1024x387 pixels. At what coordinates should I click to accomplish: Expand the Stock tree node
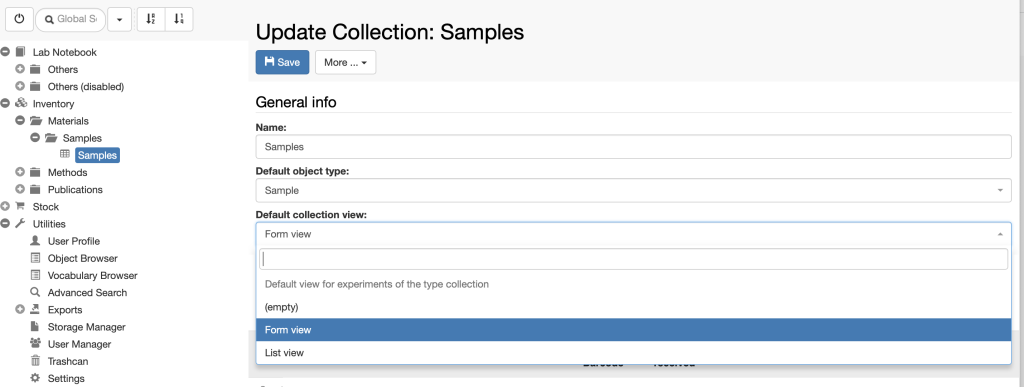(x=5, y=207)
